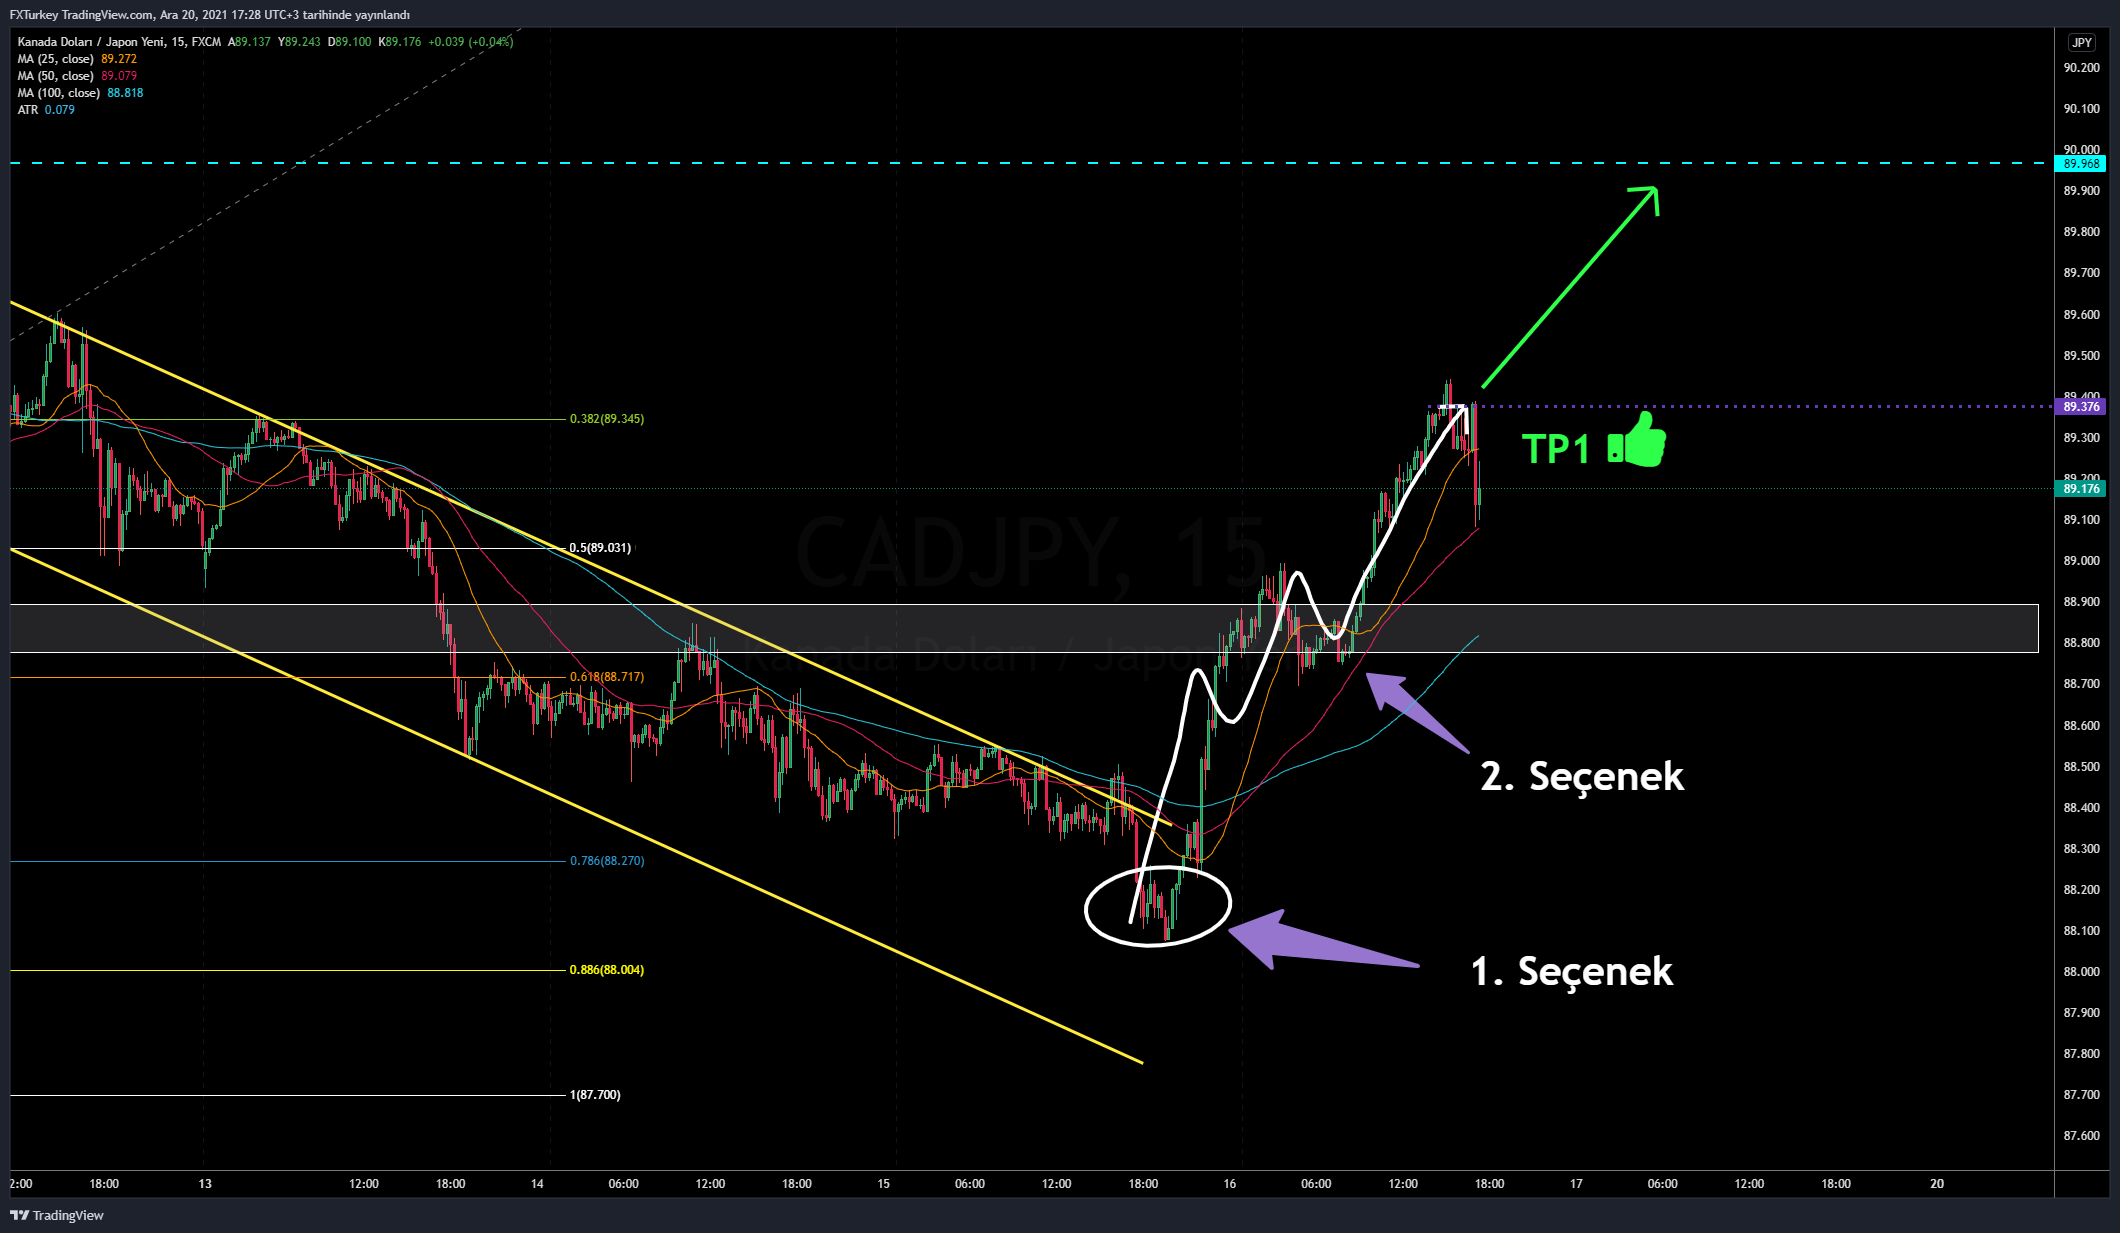
Task: Click the 89.176 current price label
Action: click(x=2081, y=489)
